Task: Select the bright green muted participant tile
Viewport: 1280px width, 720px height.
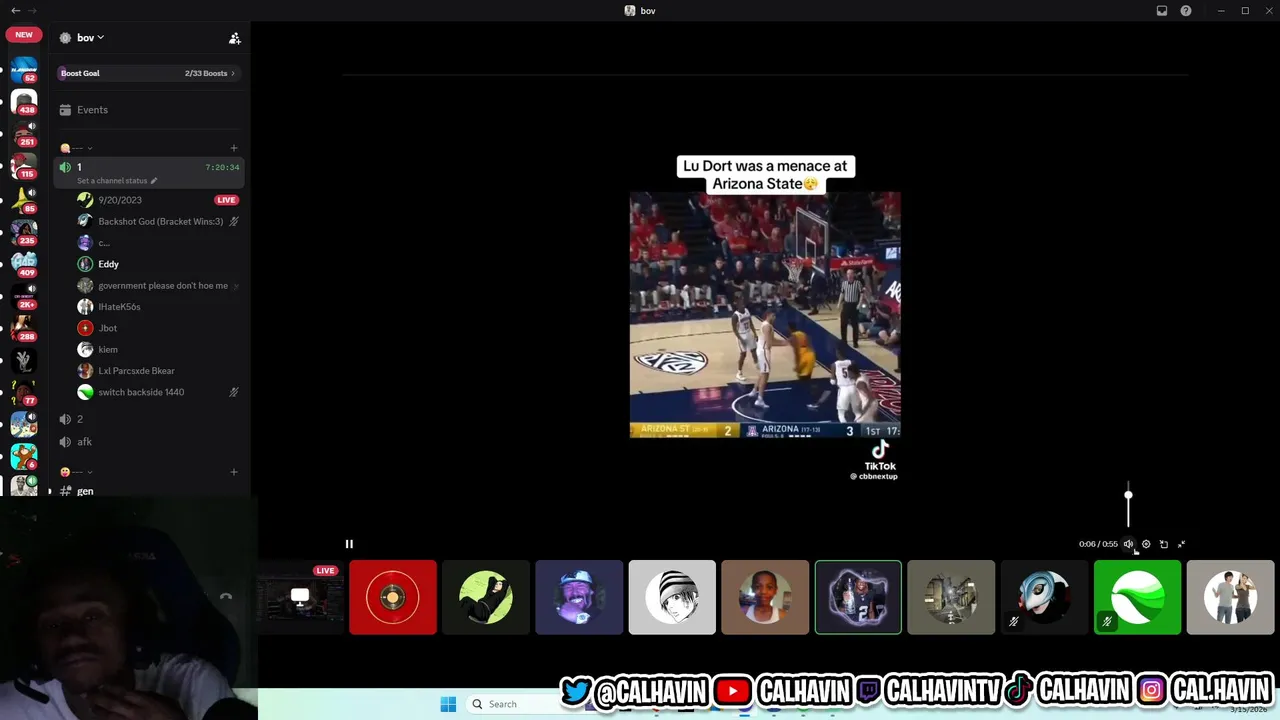Action: (1137, 598)
